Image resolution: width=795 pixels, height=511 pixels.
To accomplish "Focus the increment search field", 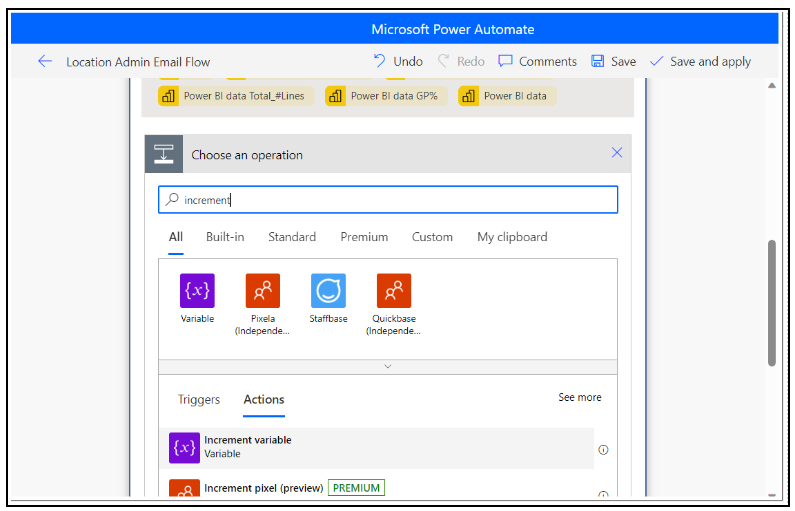I will point(388,200).
